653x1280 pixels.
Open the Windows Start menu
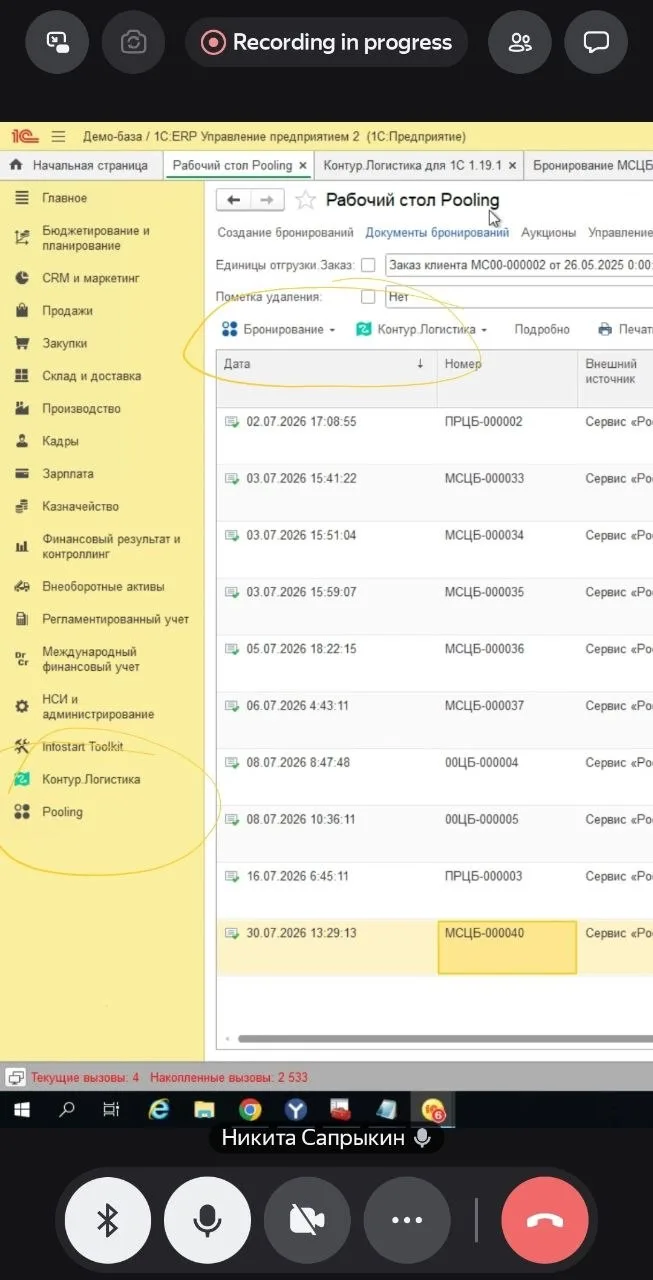coord(20,1109)
